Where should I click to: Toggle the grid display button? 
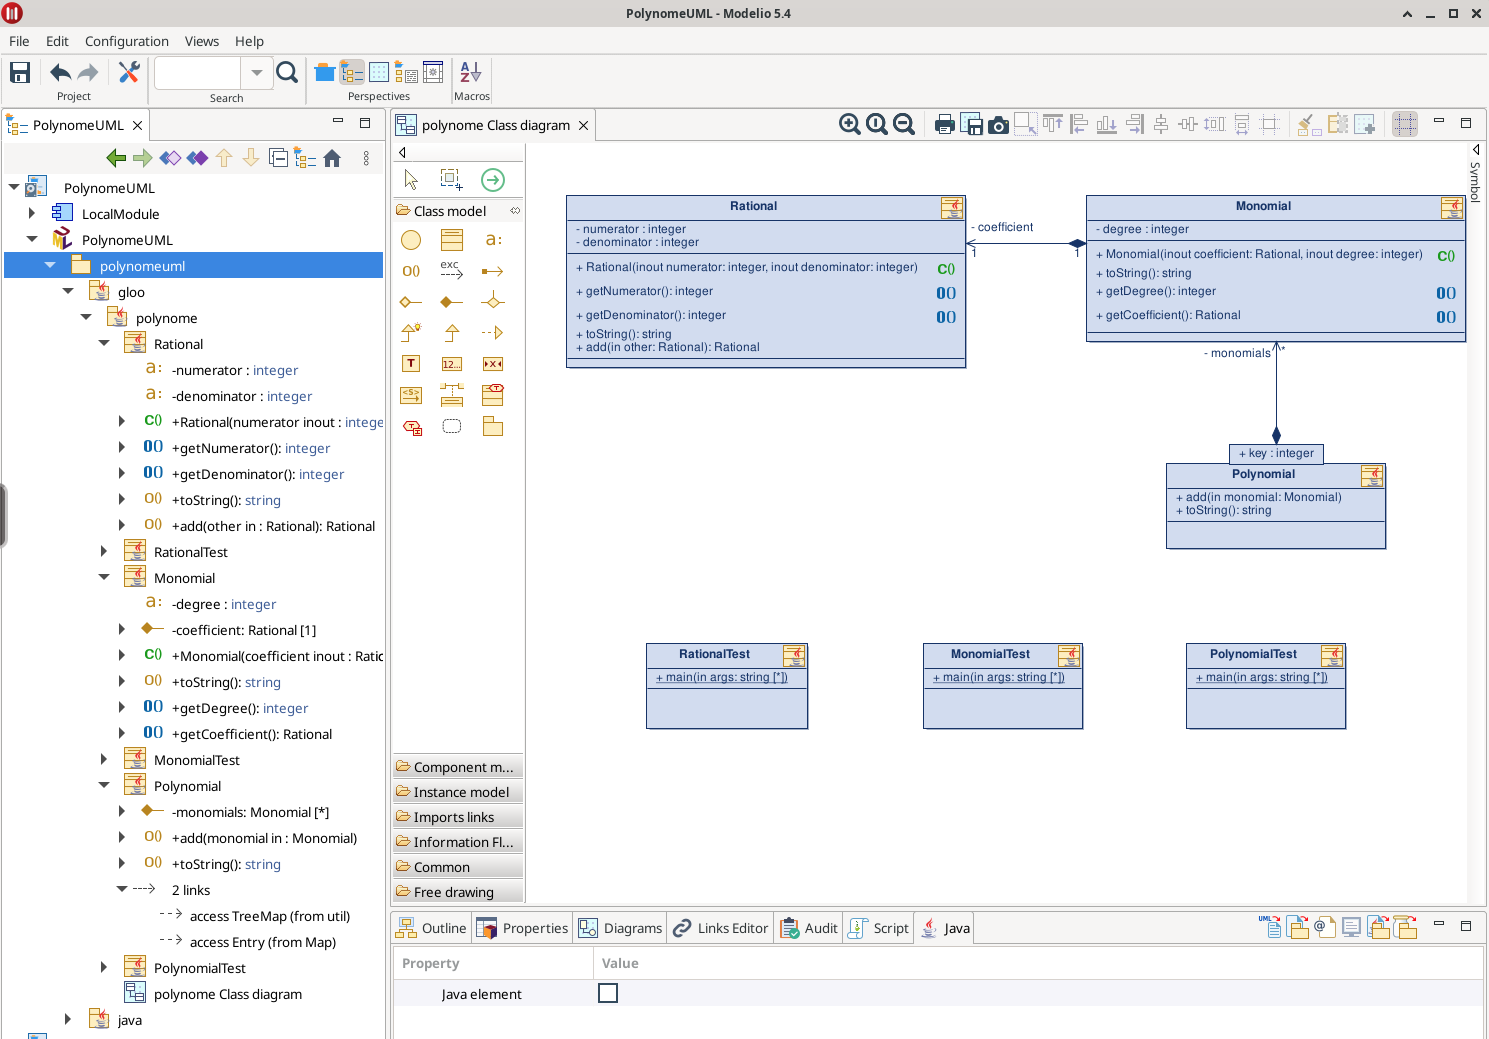tap(1405, 124)
